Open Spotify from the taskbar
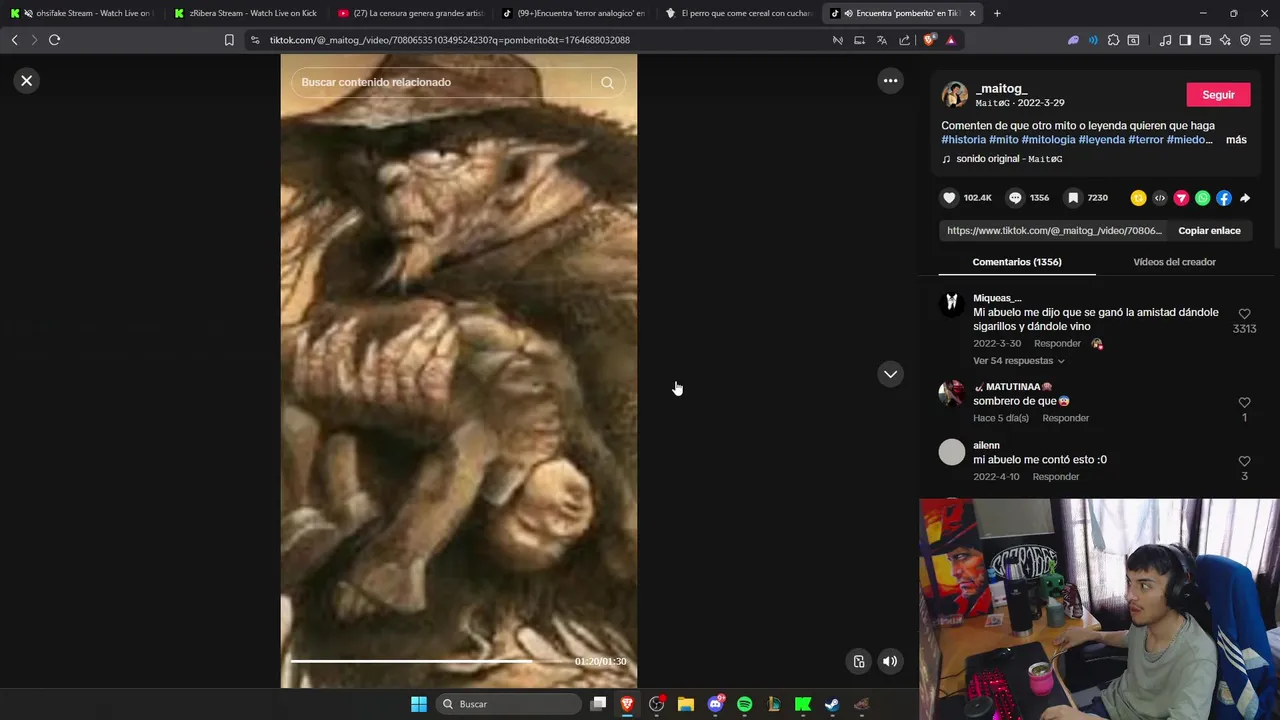Image resolution: width=1280 pixels, height=720 pixels. click(744, 704)
